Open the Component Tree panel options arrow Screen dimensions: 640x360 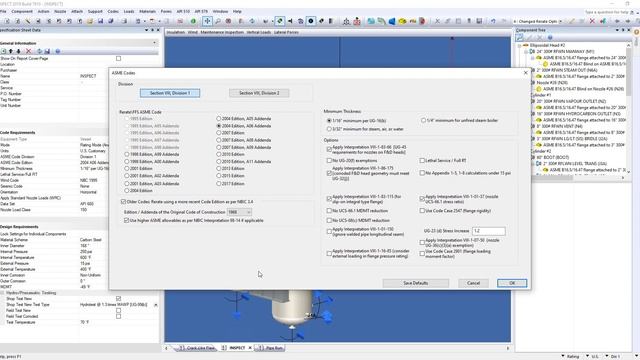617,30
